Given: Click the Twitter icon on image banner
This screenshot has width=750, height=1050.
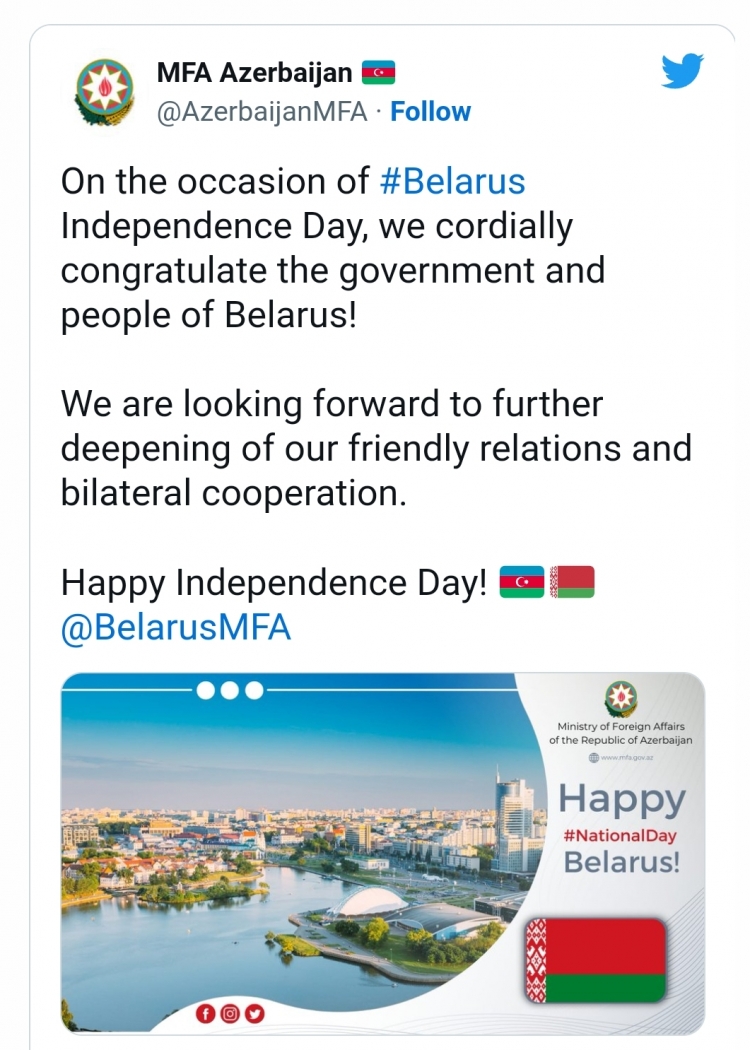Looking at the screenshot, I should (254, 1014).
